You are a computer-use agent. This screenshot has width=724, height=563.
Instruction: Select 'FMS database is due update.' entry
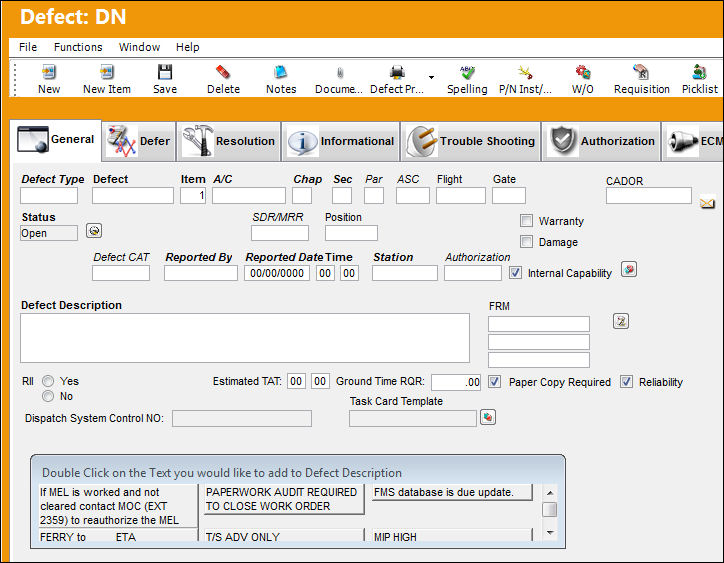tap(452, 492)
